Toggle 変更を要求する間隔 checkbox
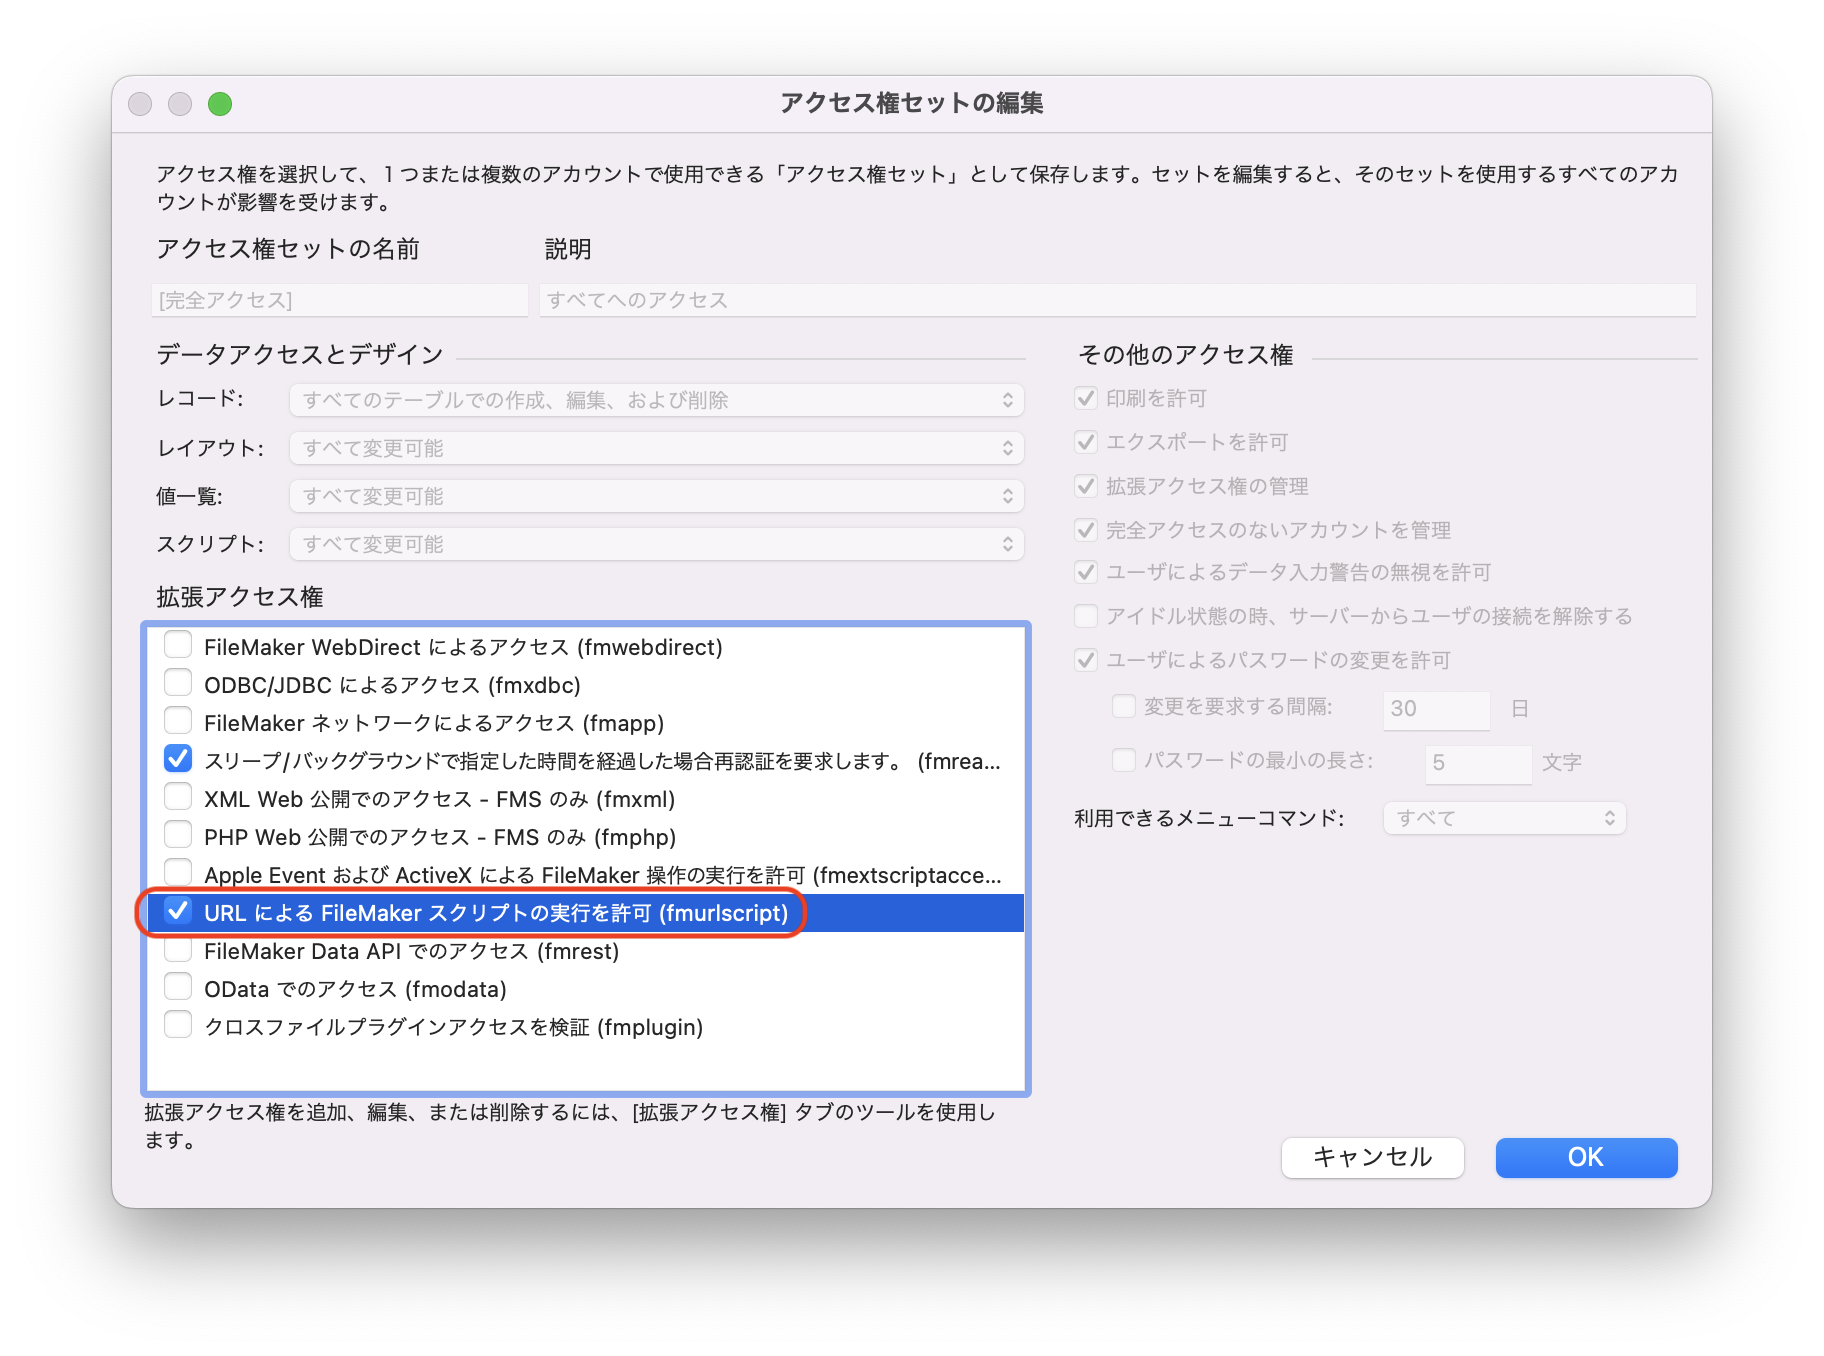The image size is (1824, 1356). (1124, 706)
